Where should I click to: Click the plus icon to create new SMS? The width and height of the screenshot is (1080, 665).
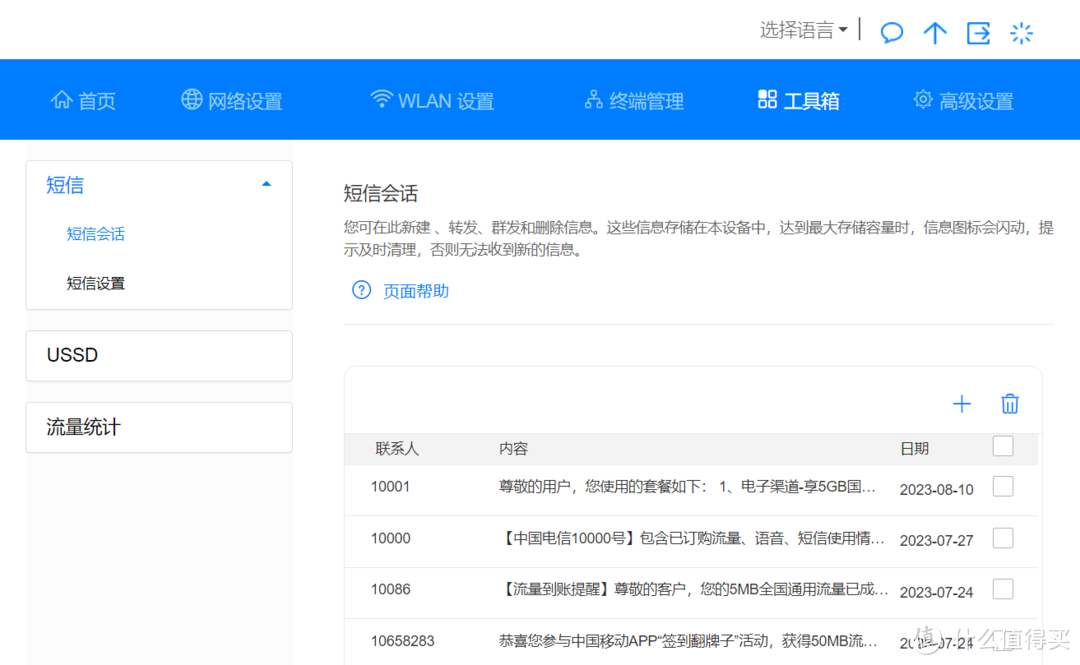coord(962,404)
